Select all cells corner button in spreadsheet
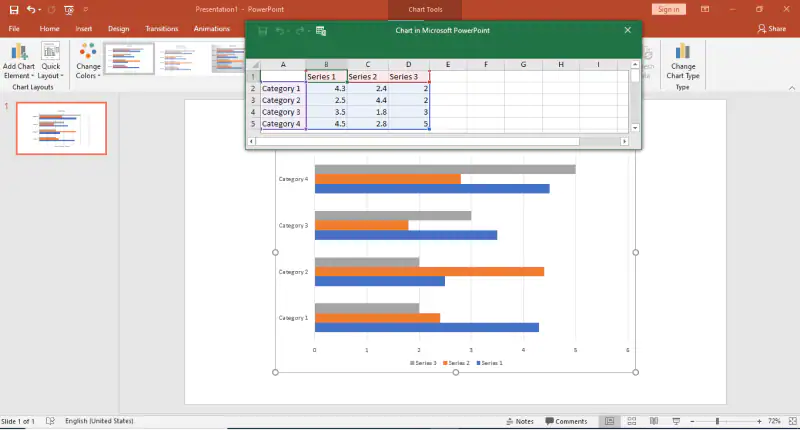 (254, 65)
